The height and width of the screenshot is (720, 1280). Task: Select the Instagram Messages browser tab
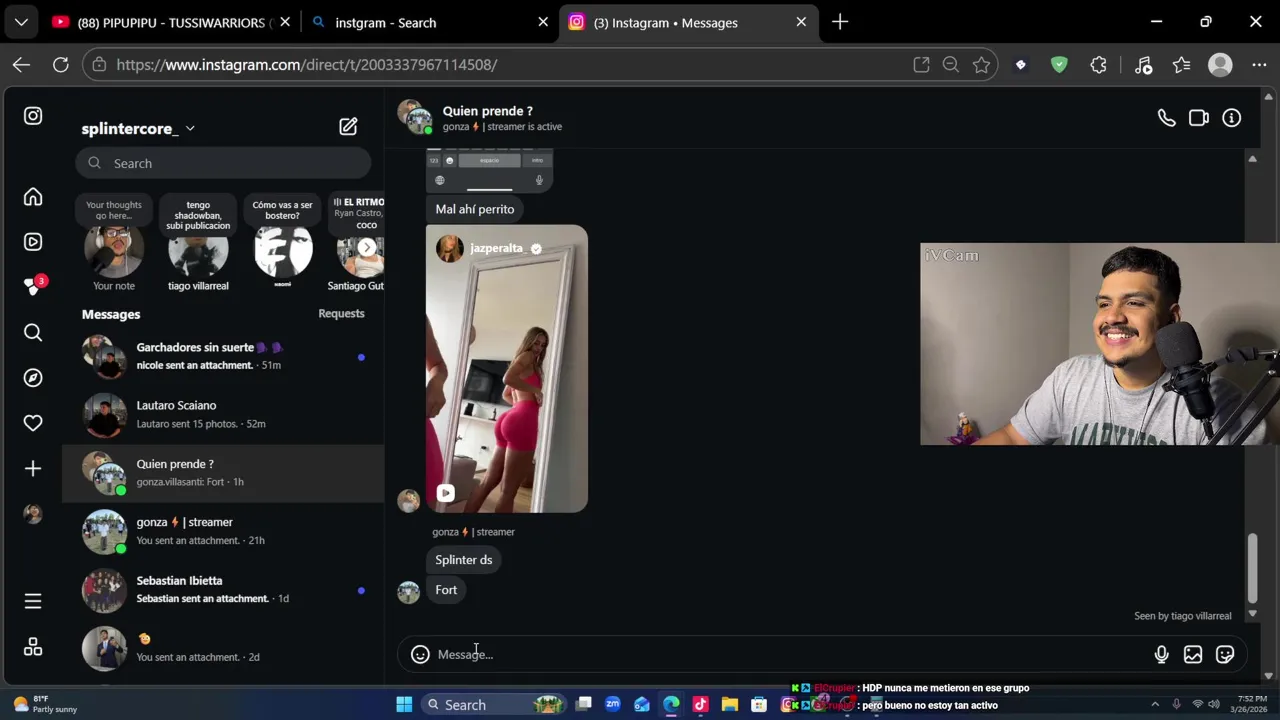pos(688,22)
